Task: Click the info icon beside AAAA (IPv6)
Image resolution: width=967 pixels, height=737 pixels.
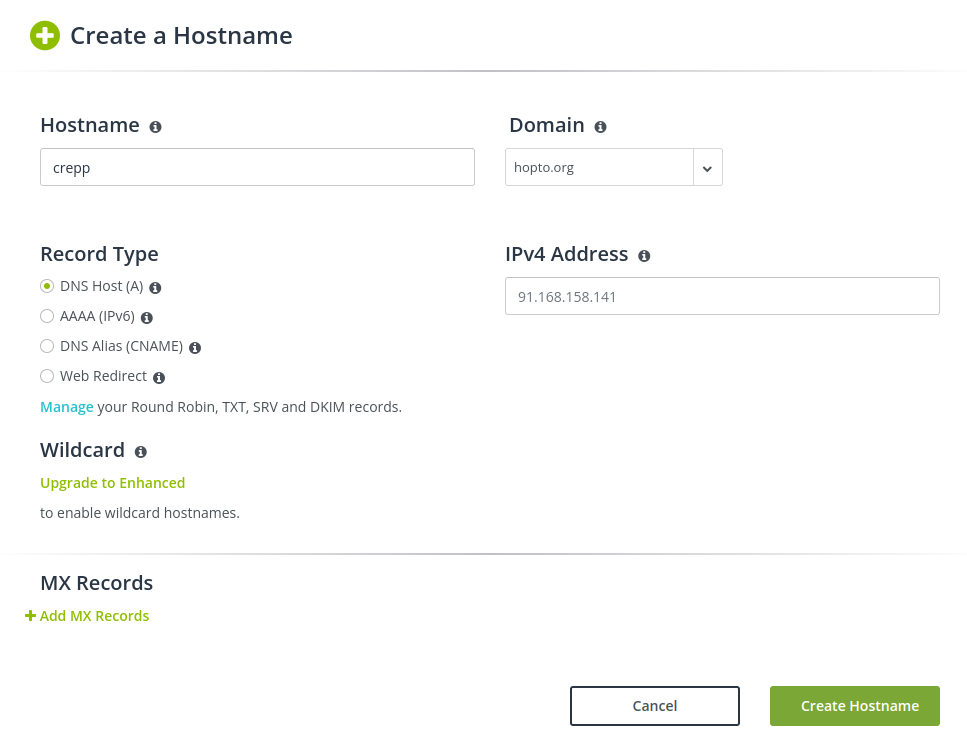Action: click(x=147, y=318)
